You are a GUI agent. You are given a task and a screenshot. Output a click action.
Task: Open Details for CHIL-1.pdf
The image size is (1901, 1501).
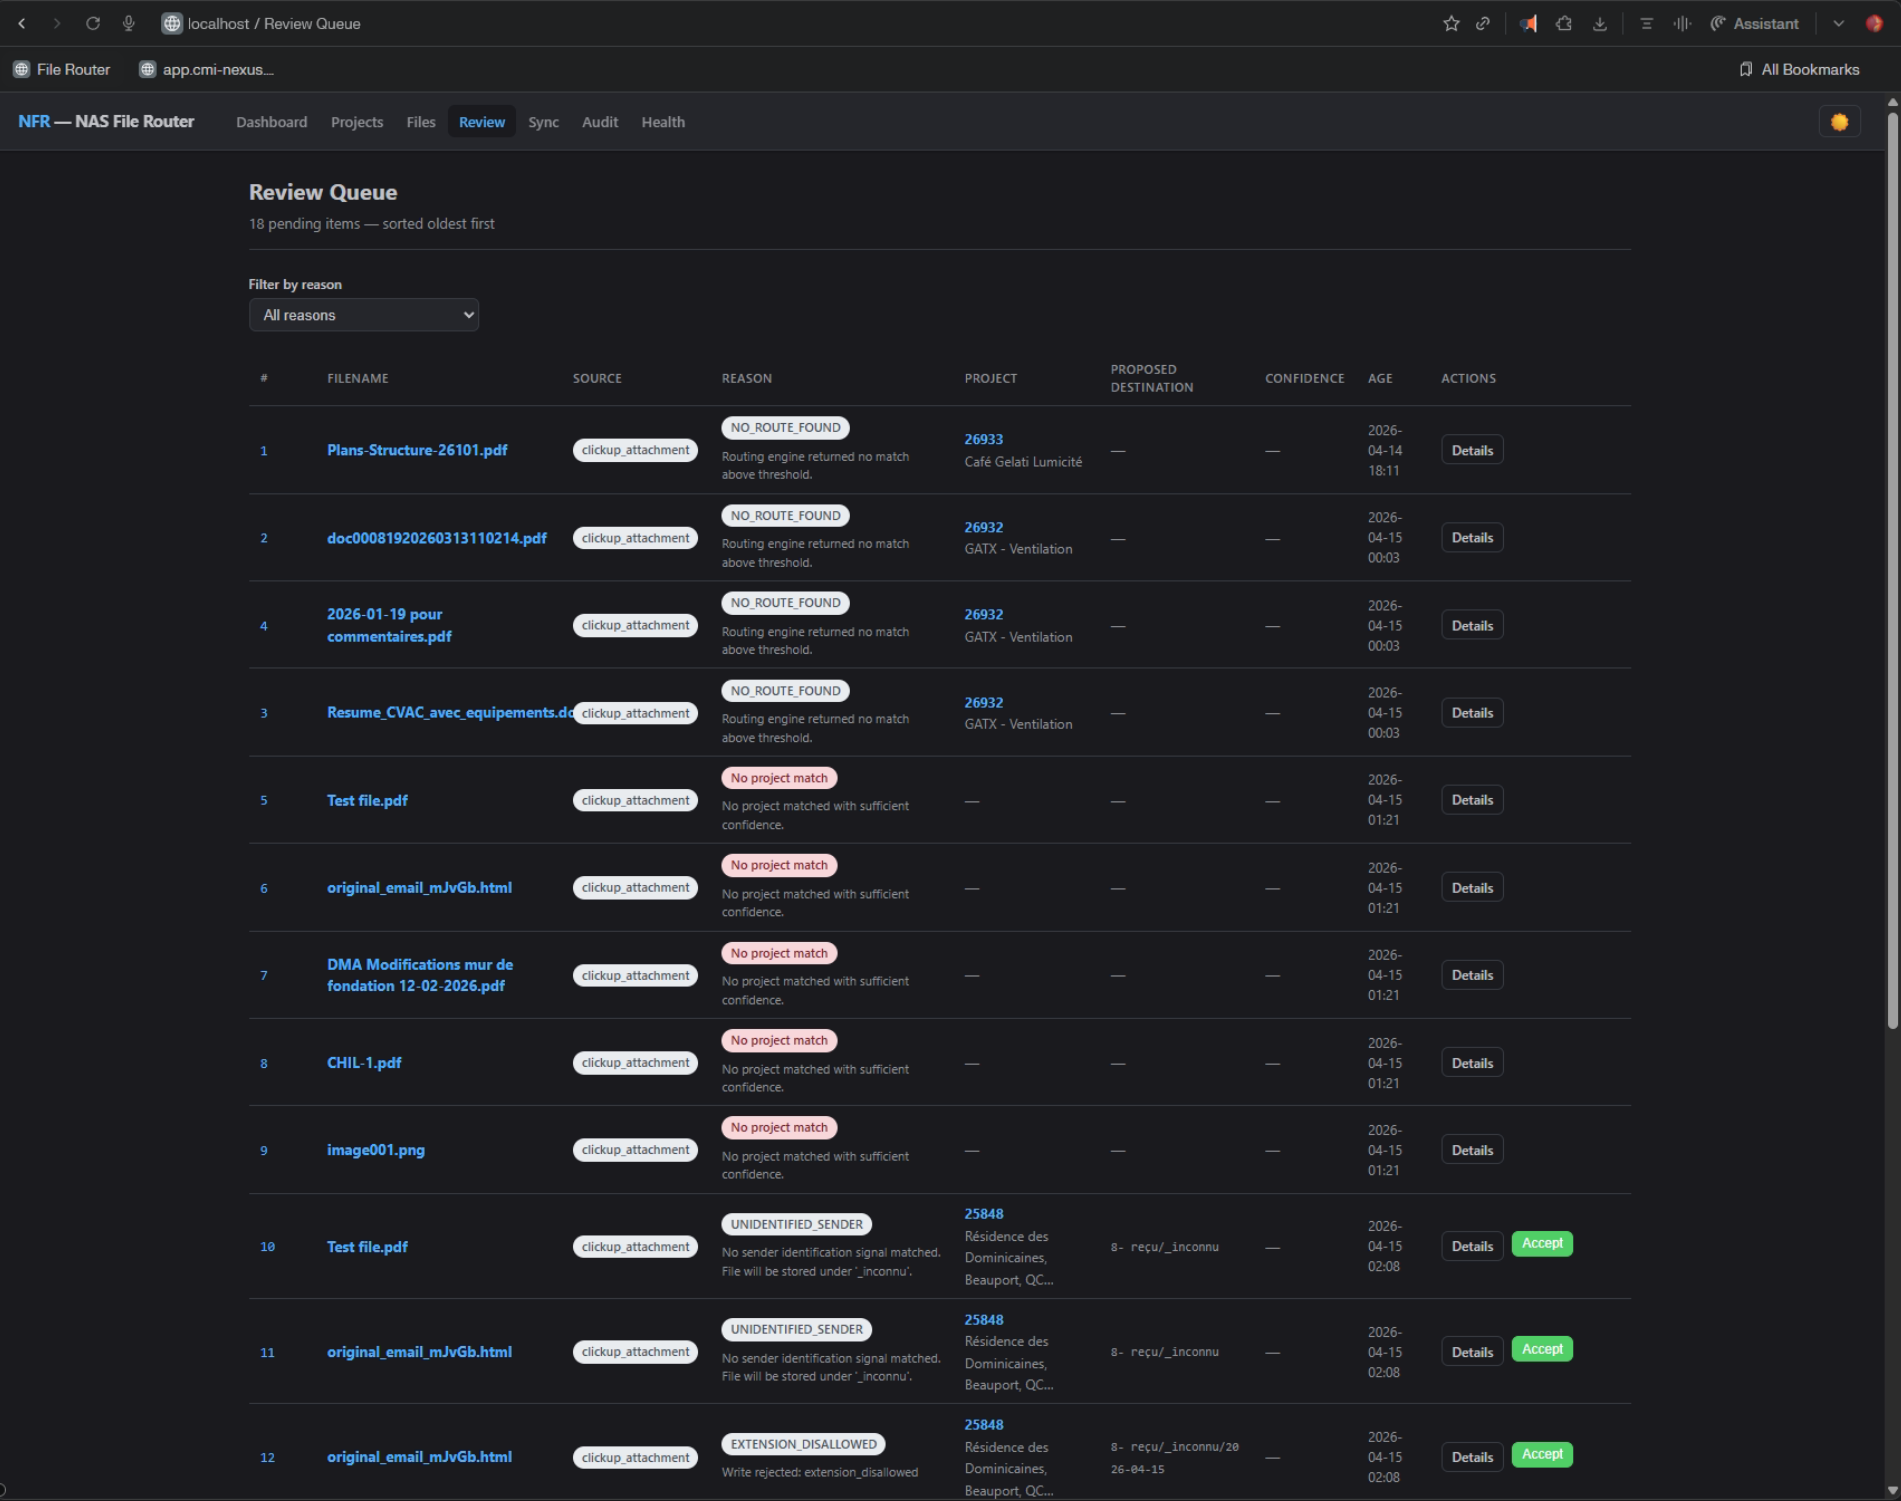click(1471, 1063)
